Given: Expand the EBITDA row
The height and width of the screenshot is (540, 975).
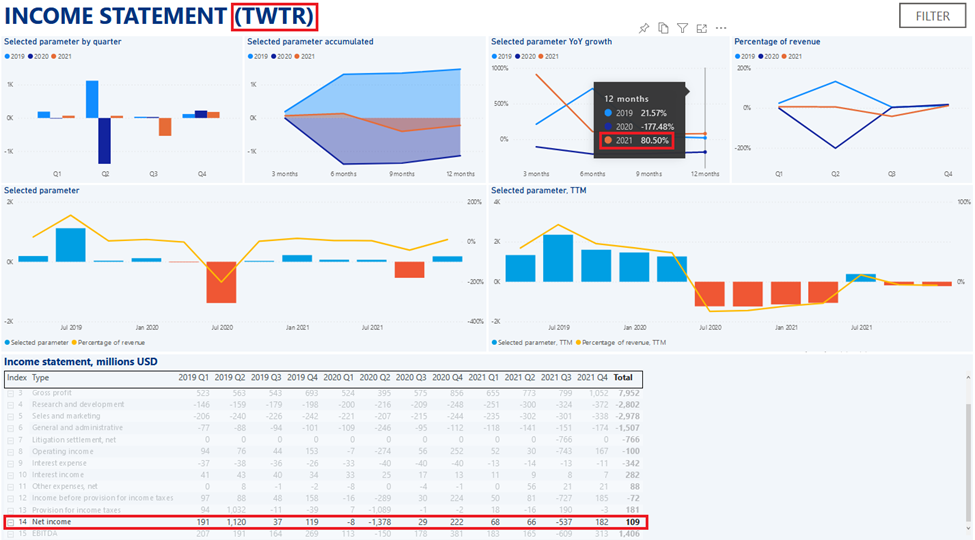Looking at the screenshot, I should 11,534.
